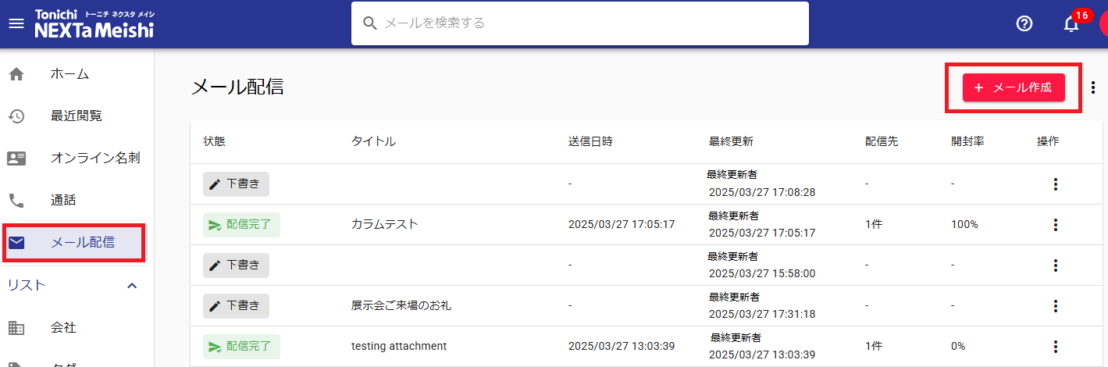Click last-updated time 2025/03/27 17:08:28

click(762, 192)
